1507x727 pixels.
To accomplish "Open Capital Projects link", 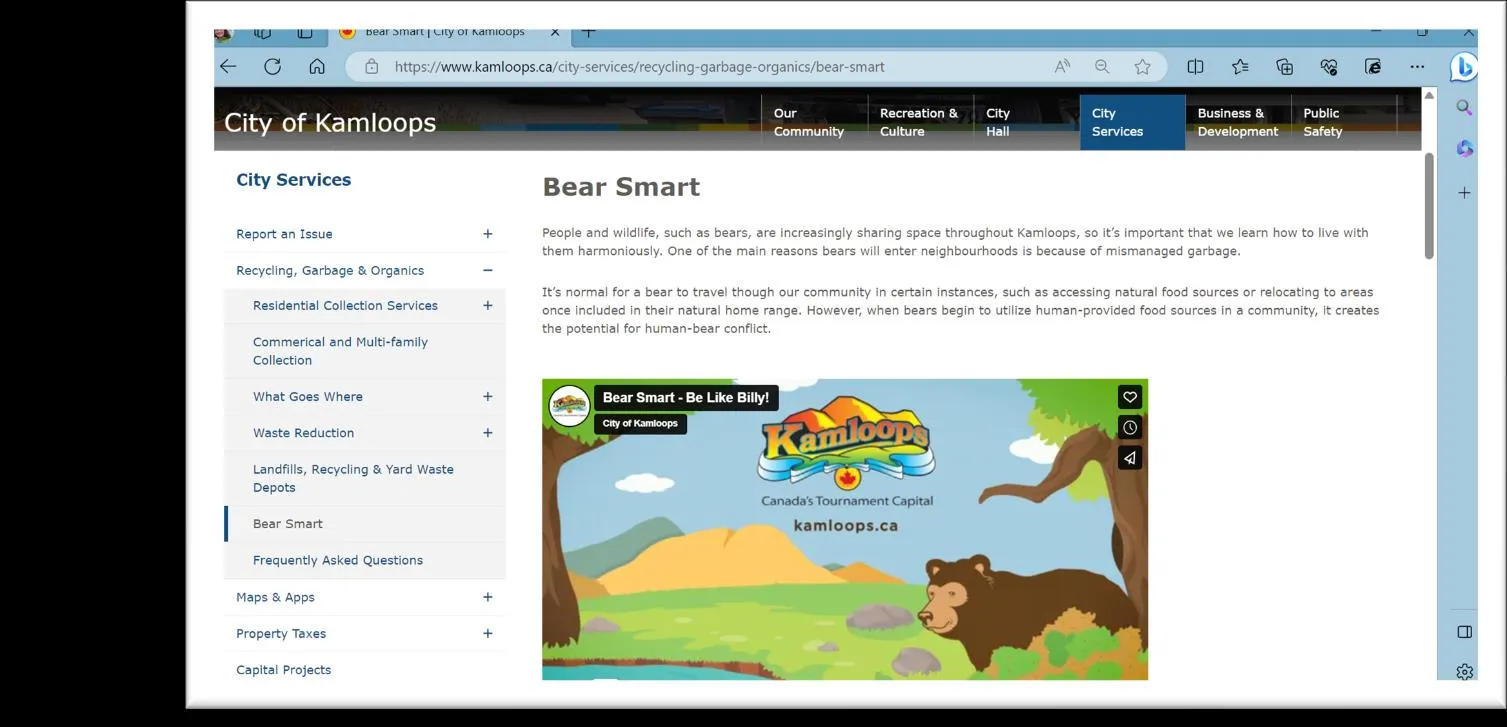I will (x=283, y=670).
